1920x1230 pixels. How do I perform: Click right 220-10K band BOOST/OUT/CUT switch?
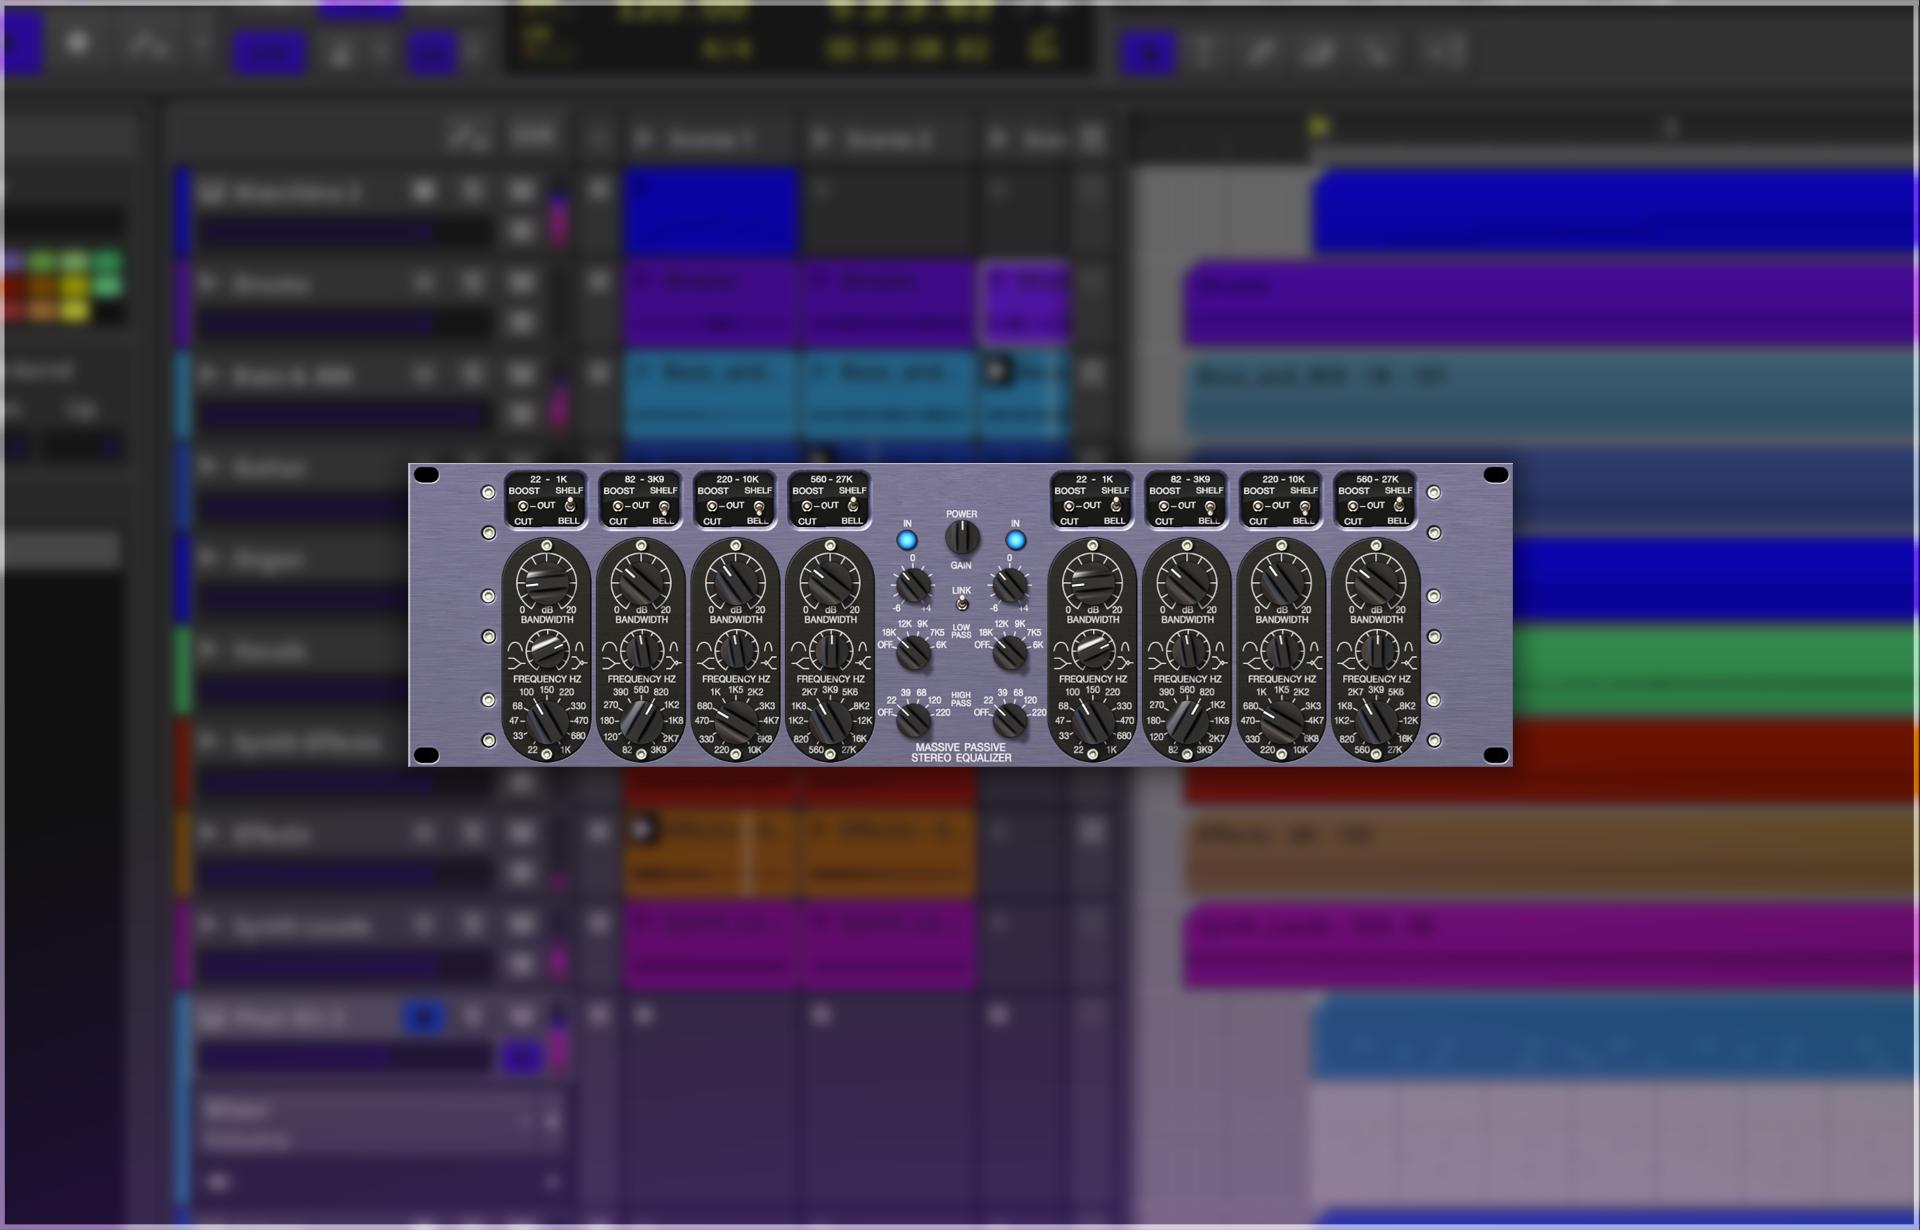[x=1257, y=506]
